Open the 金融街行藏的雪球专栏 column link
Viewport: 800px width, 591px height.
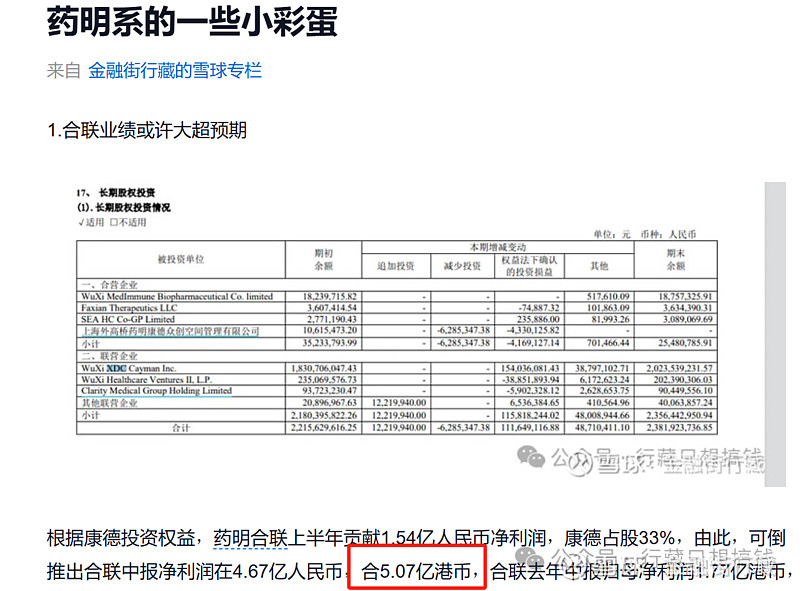pos(175,70)
